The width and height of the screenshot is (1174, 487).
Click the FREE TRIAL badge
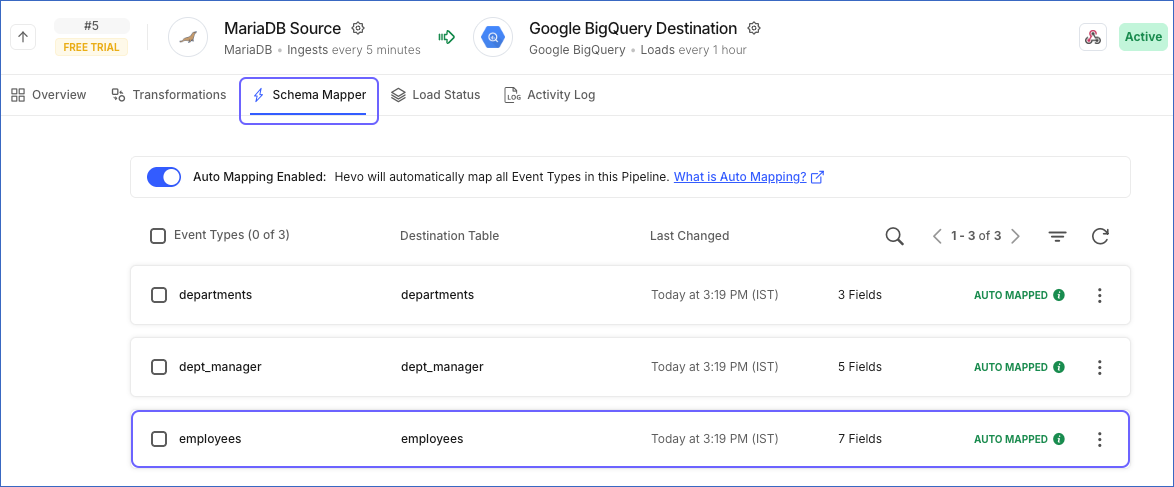pos(91,46)
